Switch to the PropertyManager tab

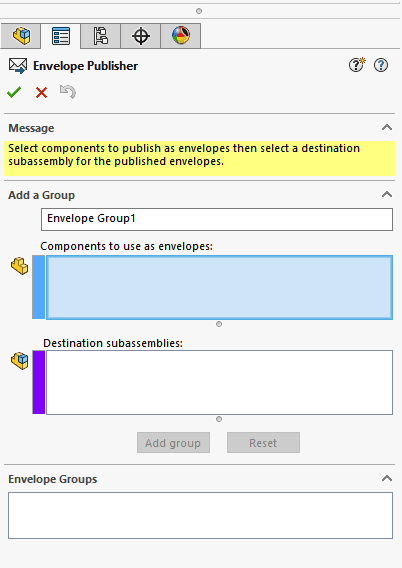click(x=60, y=36)
